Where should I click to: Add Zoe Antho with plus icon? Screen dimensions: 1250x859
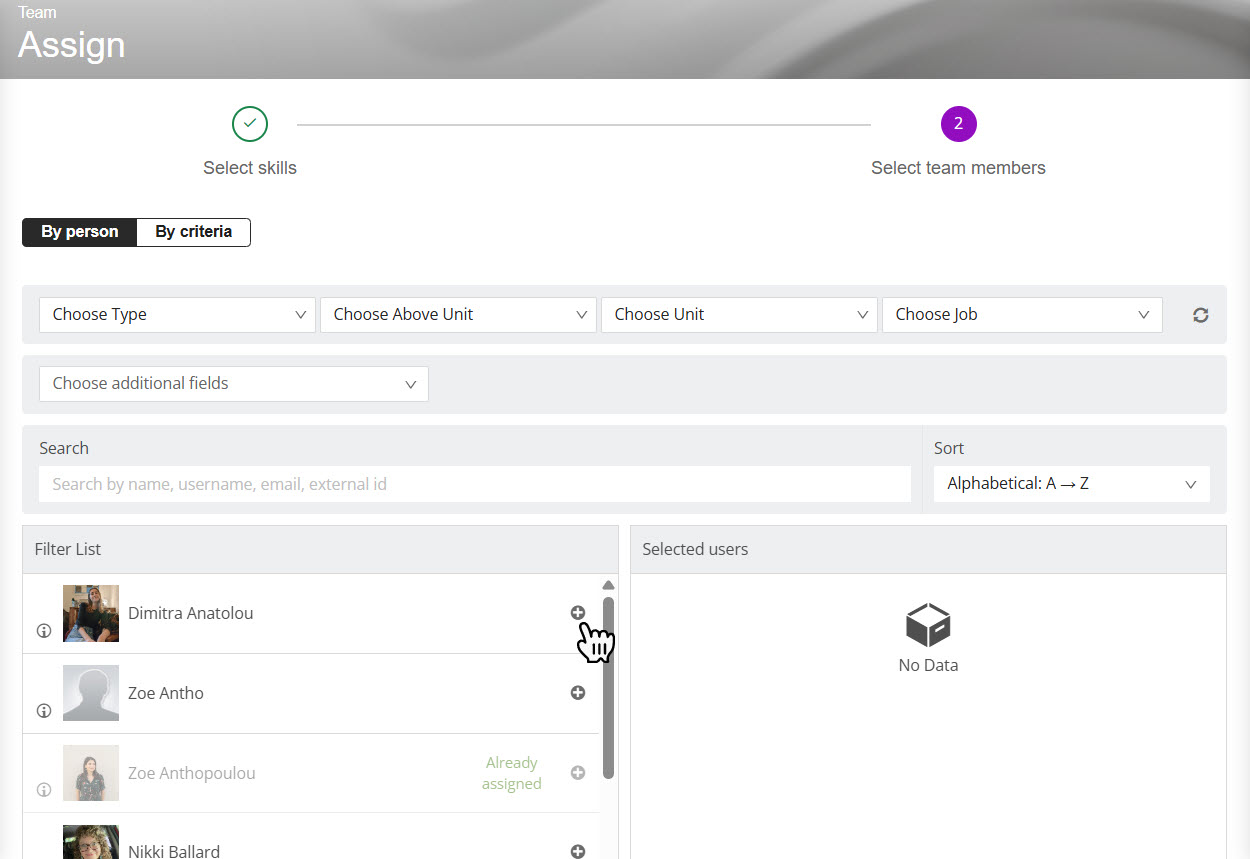[578, 692]
